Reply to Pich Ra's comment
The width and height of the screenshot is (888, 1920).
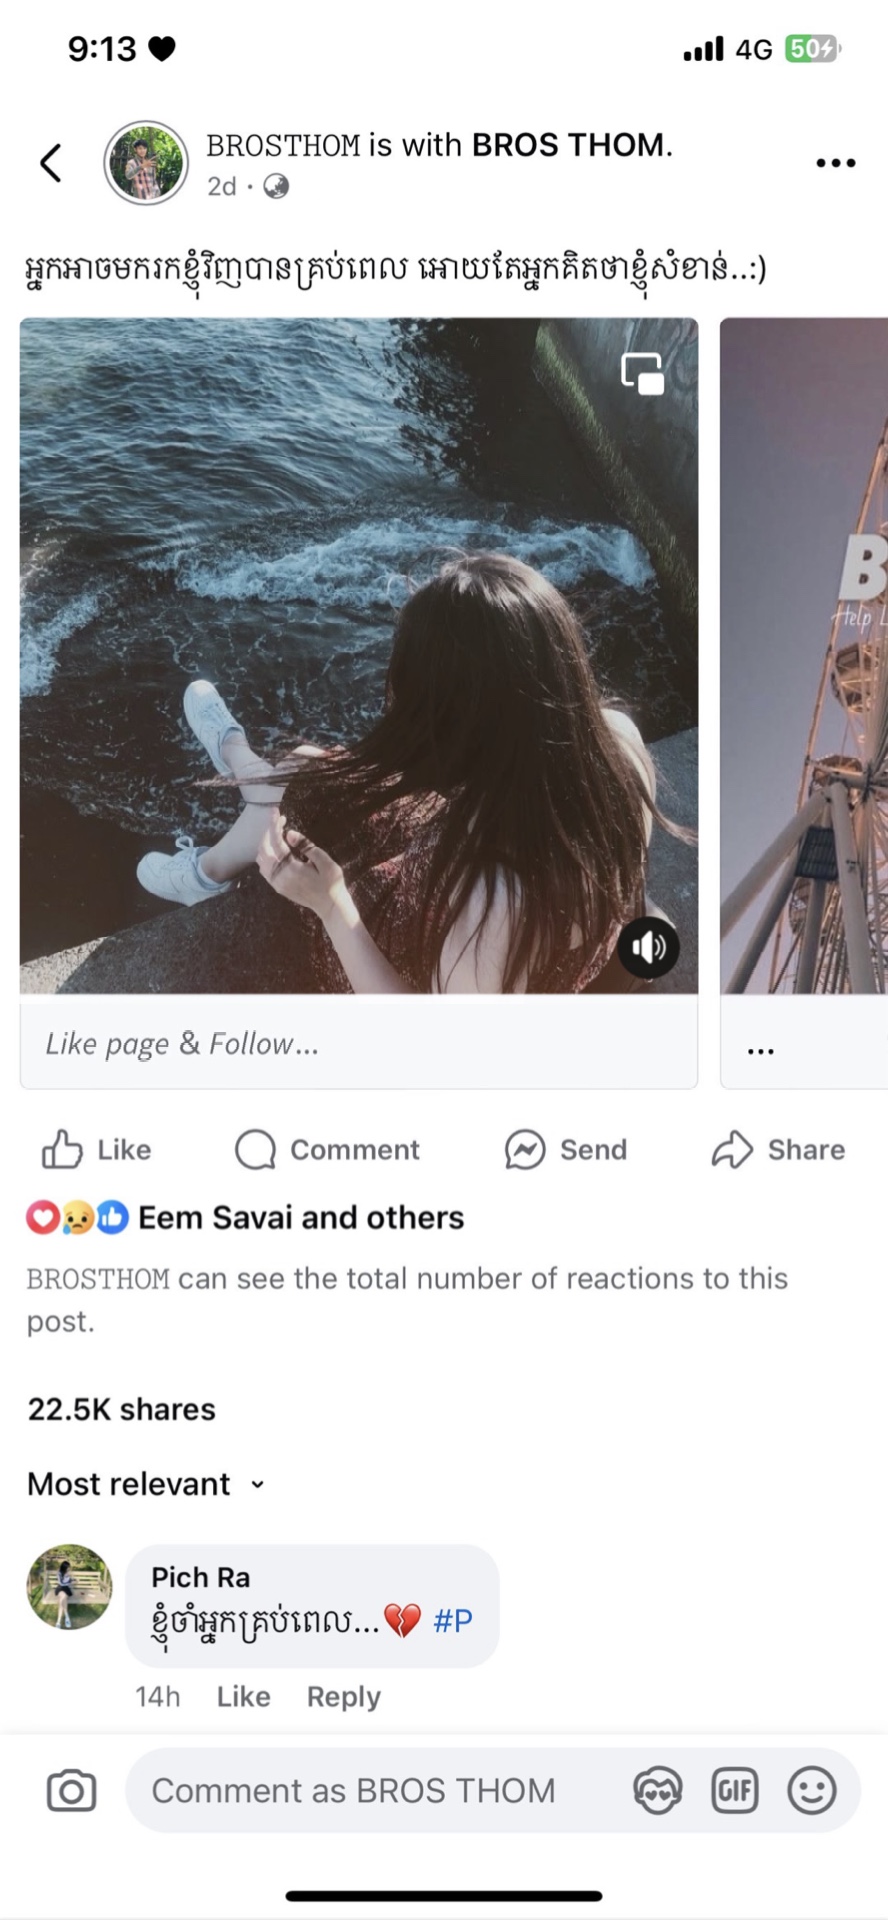[x=343, y=1697]
